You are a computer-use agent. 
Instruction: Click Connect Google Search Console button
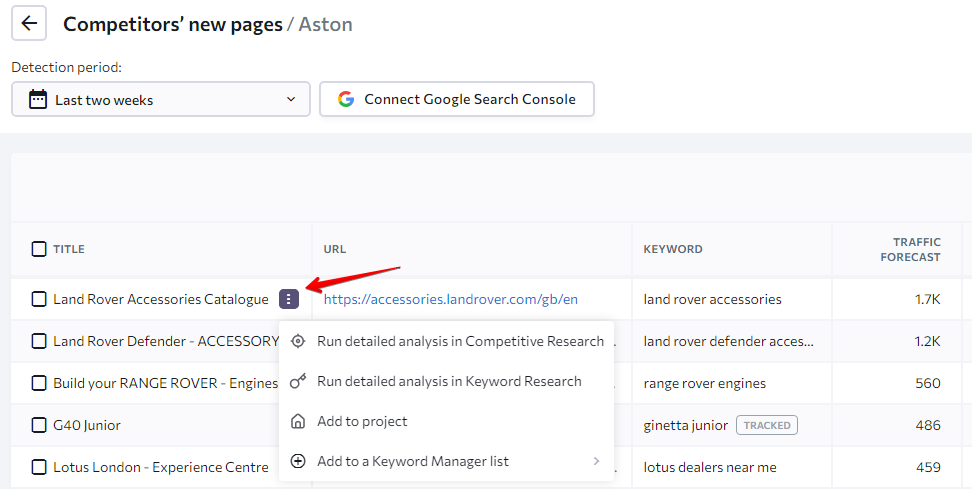pyautogui.click(x=457, y=99)
